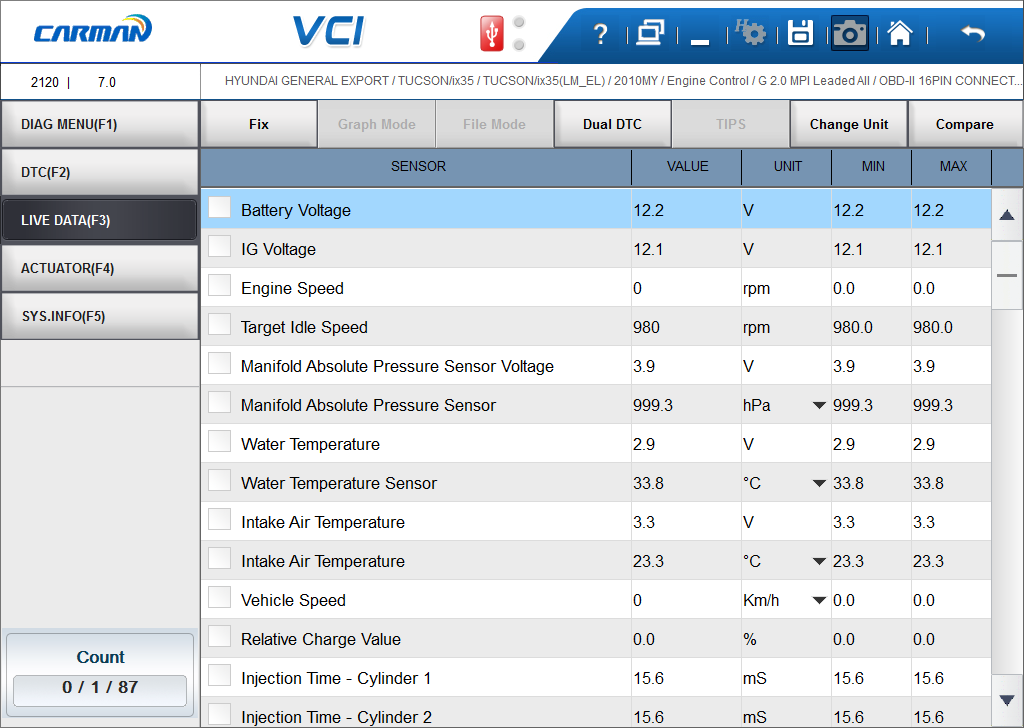1024x728 pixels.
Task: Open ACTUATOR(F4) section
Action: [x=99, y=268]
